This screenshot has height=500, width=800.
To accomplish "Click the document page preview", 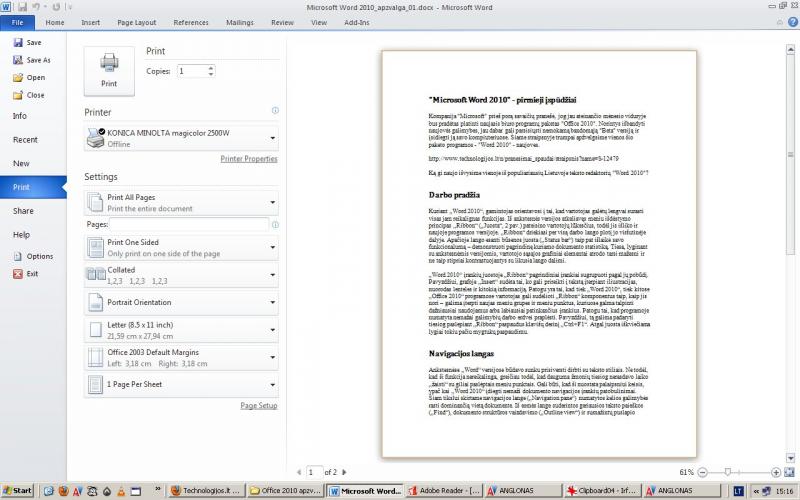I will click(x=539, y=254).
